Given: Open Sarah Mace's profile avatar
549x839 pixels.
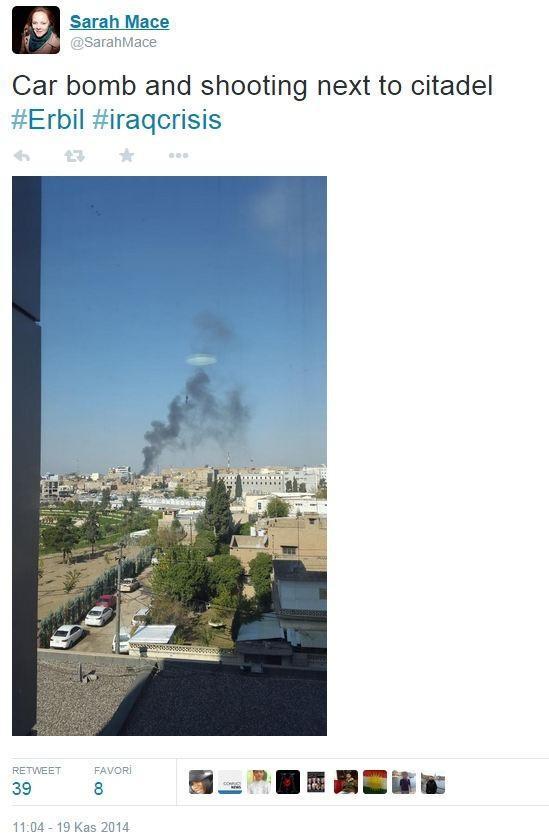Looking at the screenshot, I should click(x=36, y=30).
